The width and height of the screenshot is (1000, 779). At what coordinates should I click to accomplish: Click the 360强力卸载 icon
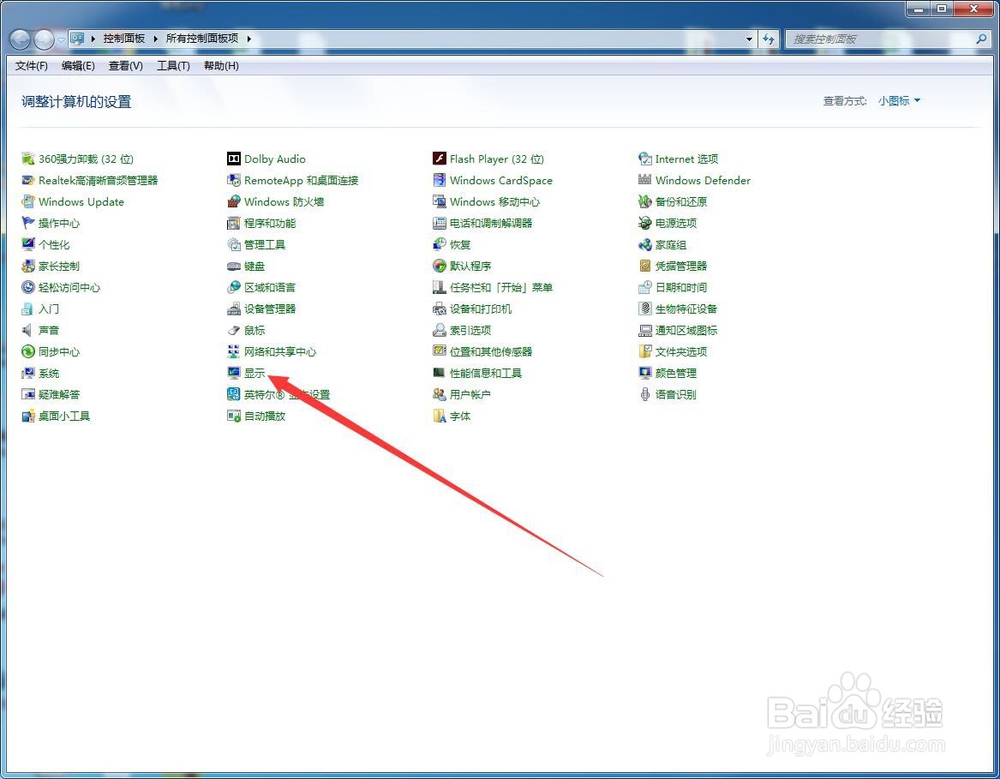pyautogui.click(x=27, y=159)
